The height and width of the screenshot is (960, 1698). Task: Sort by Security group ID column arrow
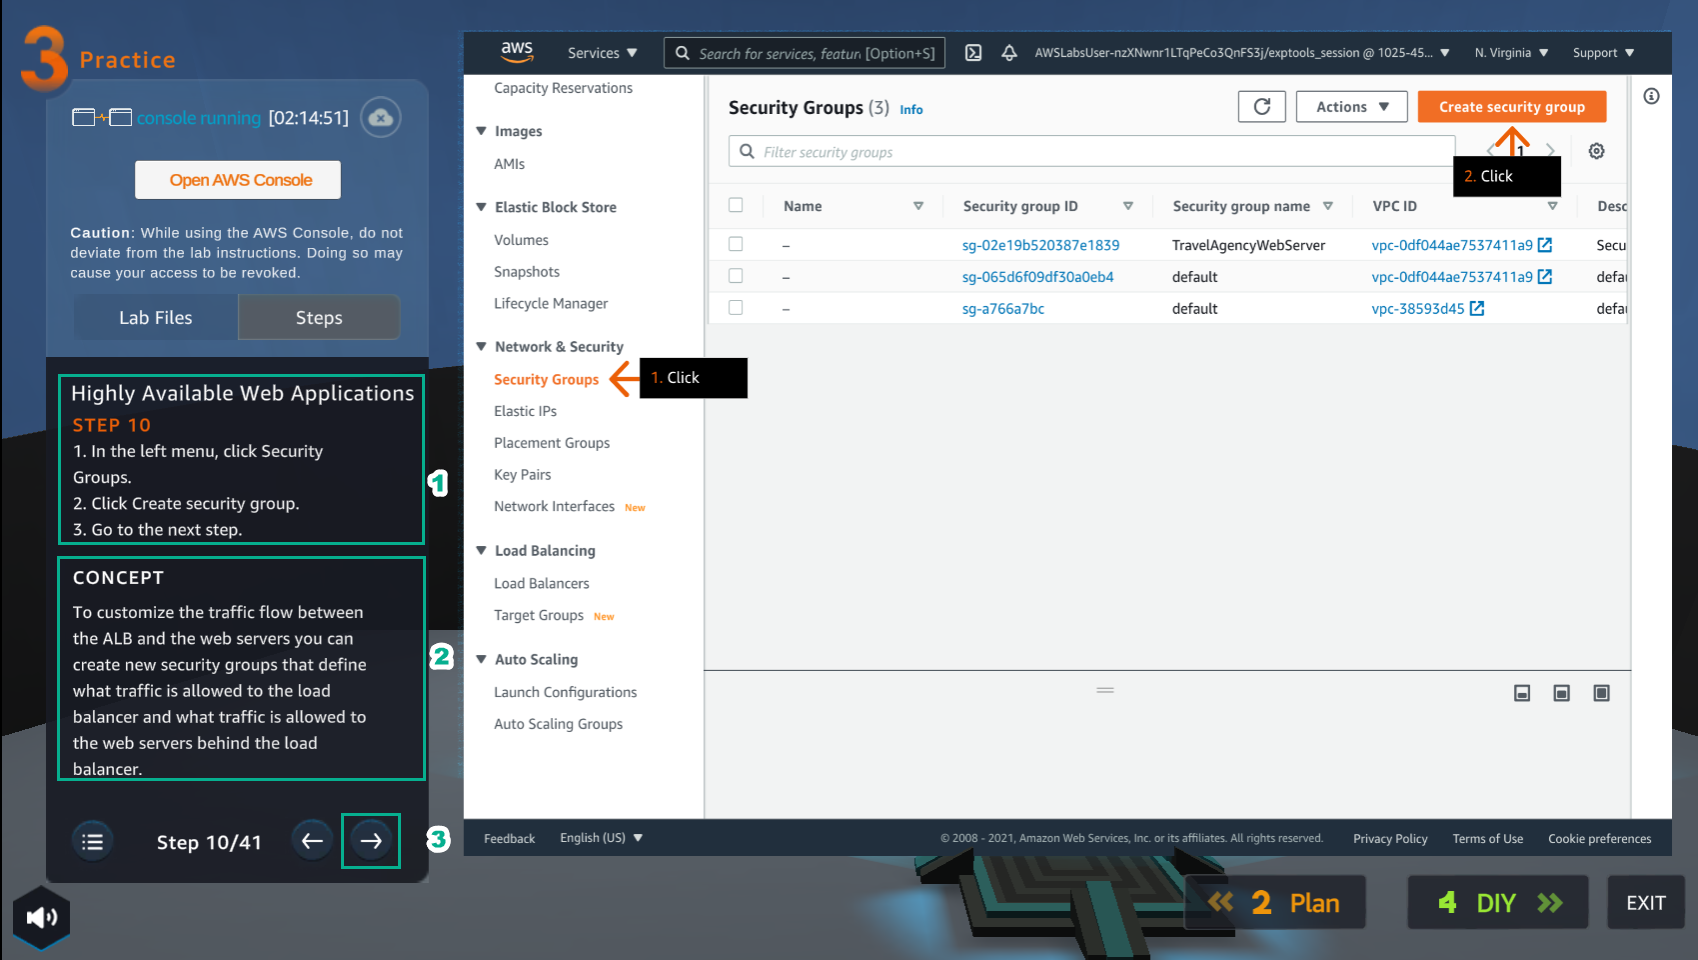[x=1128, y=206]
